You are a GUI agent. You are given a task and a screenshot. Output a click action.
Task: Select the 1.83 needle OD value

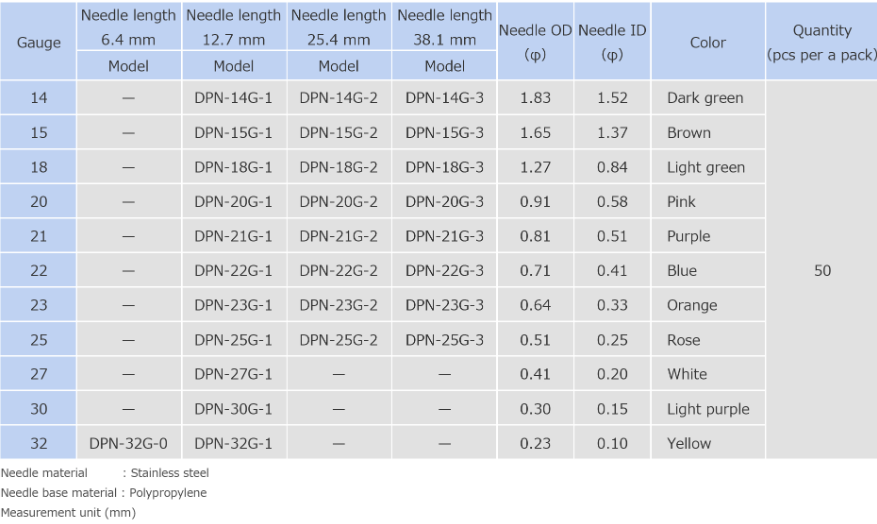[535, 98]
